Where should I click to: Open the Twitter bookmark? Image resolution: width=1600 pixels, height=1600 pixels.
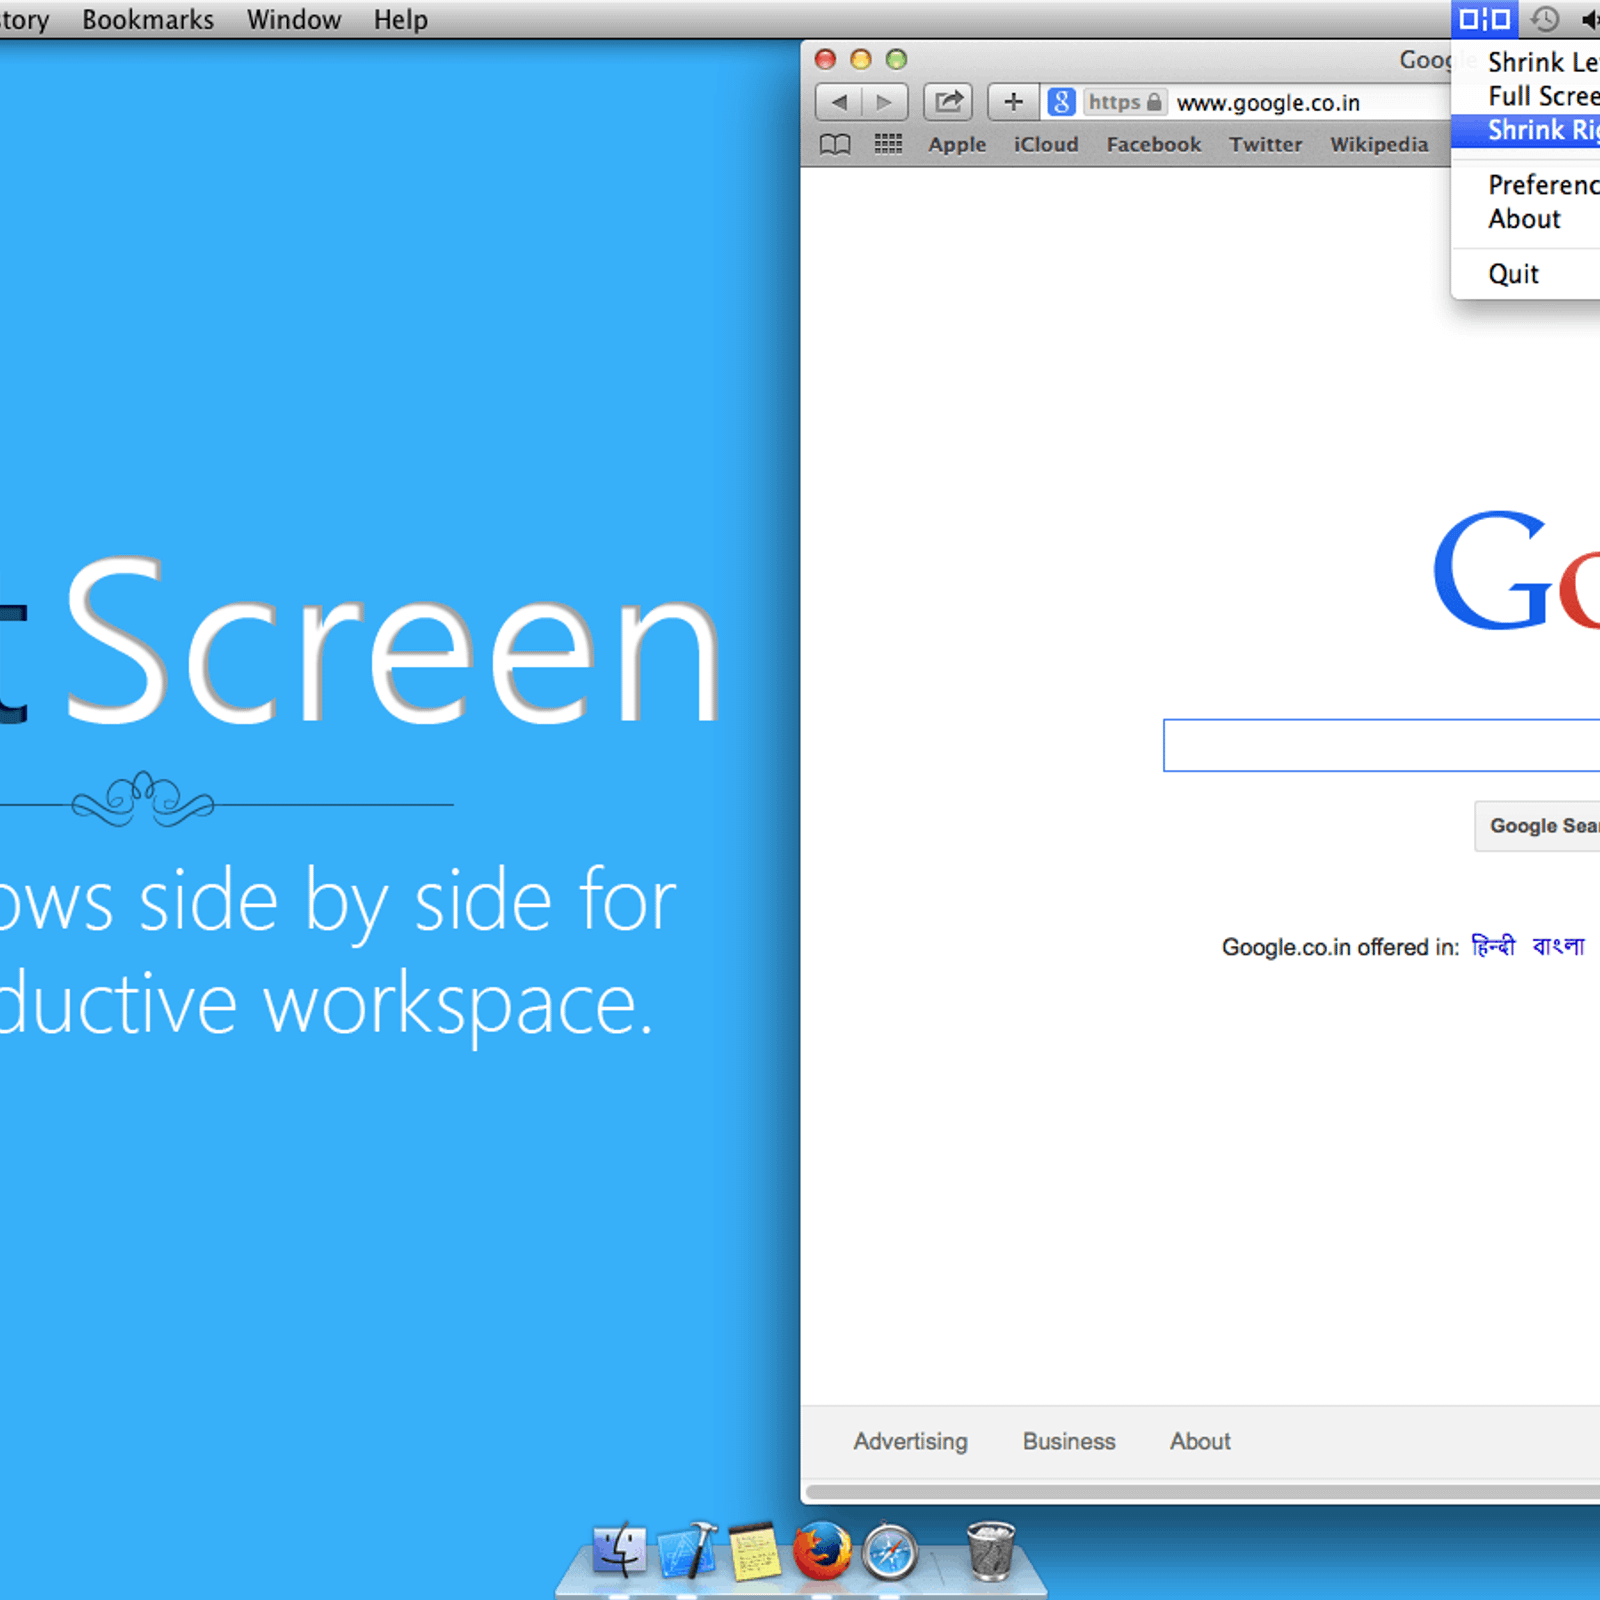1266,145
